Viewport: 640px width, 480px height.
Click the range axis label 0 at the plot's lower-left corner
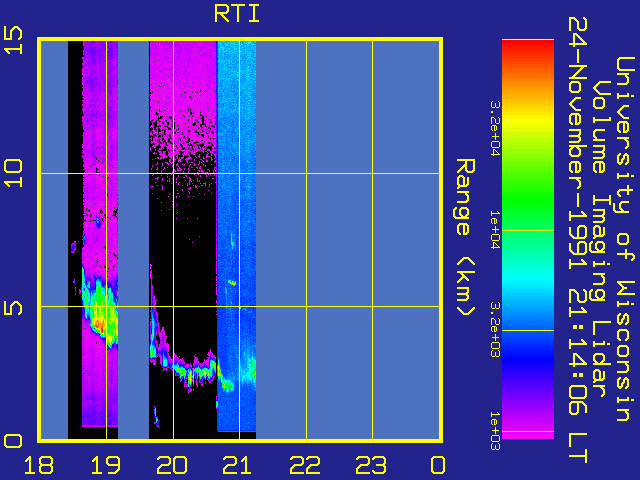13,441
